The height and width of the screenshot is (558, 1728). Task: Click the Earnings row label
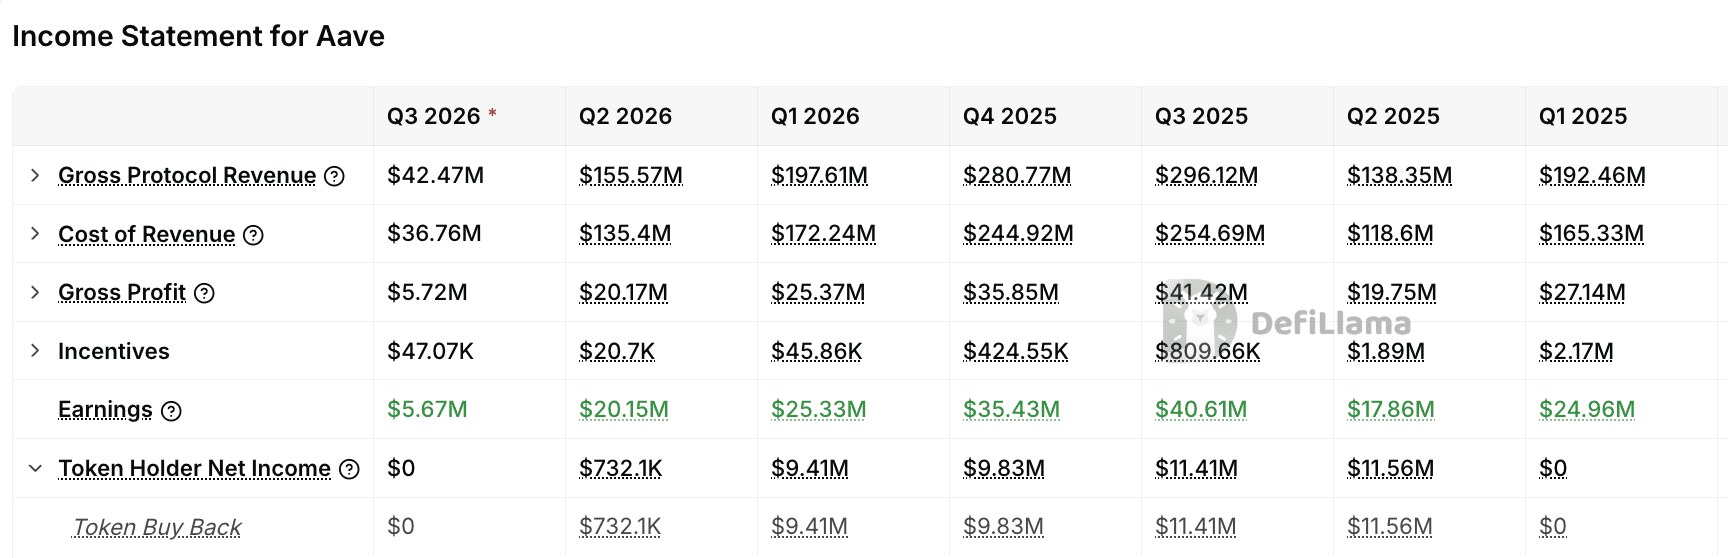[x=105, y=410]
